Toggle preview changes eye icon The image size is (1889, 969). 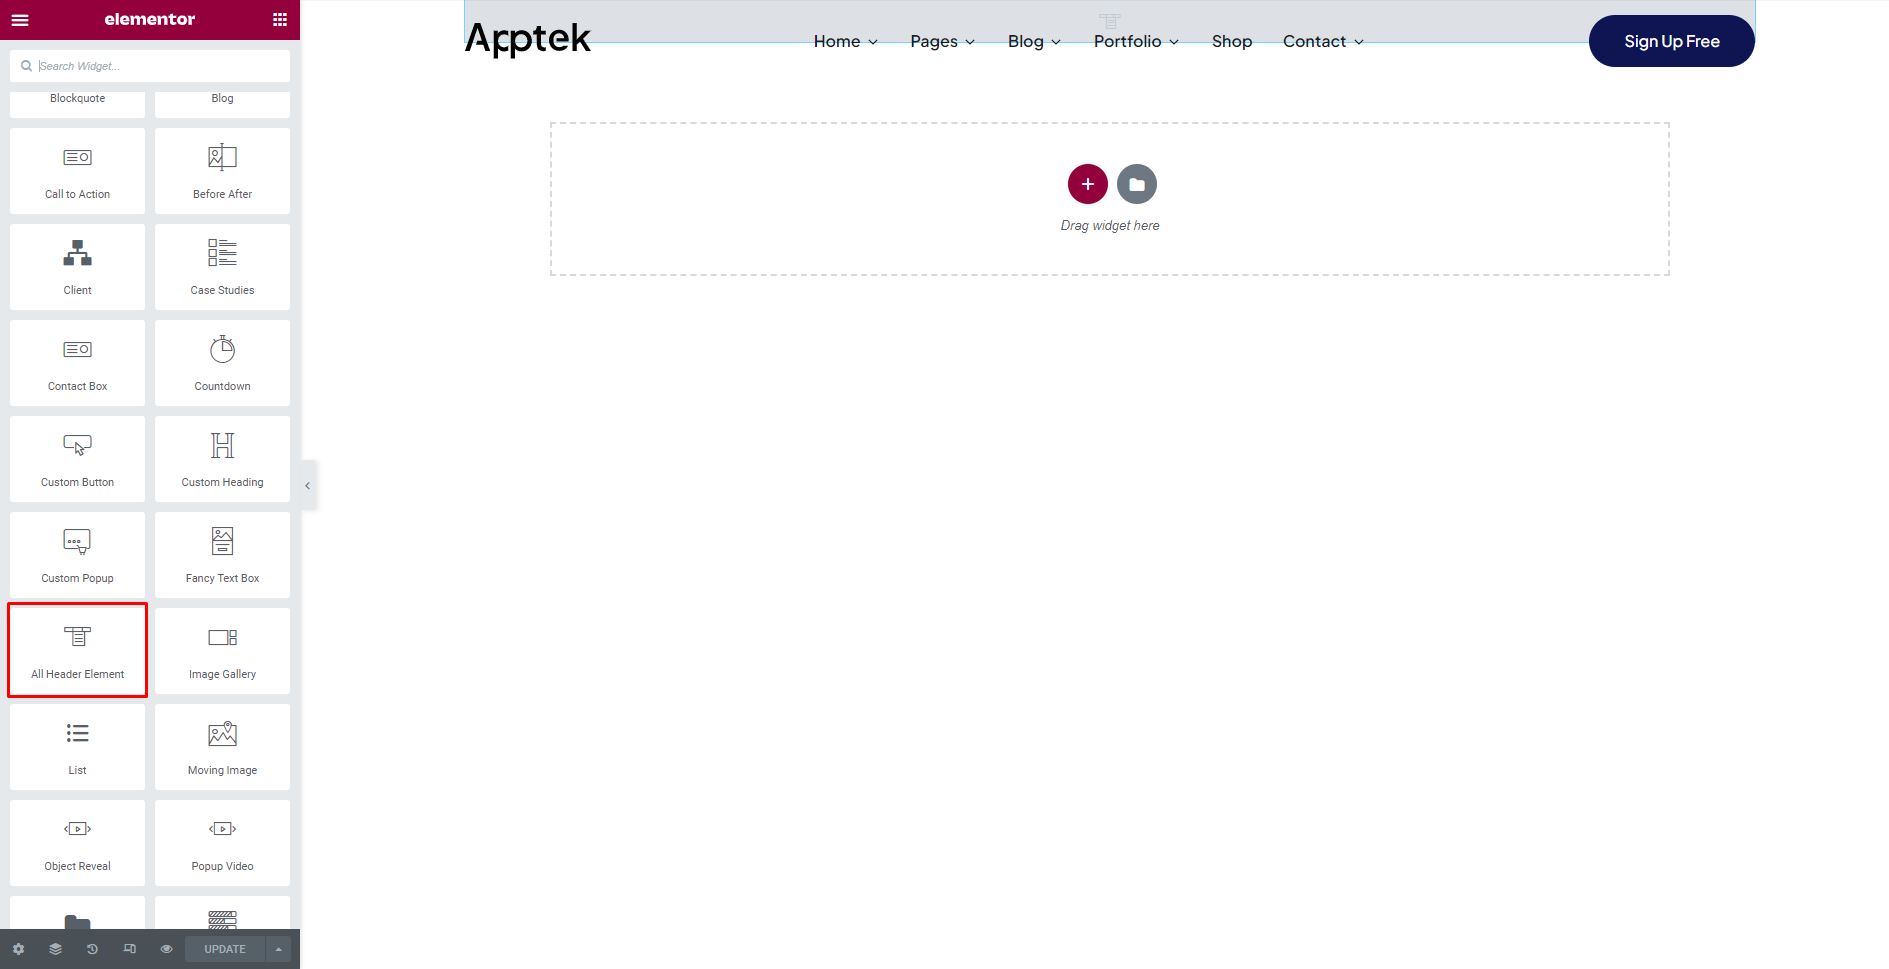[166, 949]
